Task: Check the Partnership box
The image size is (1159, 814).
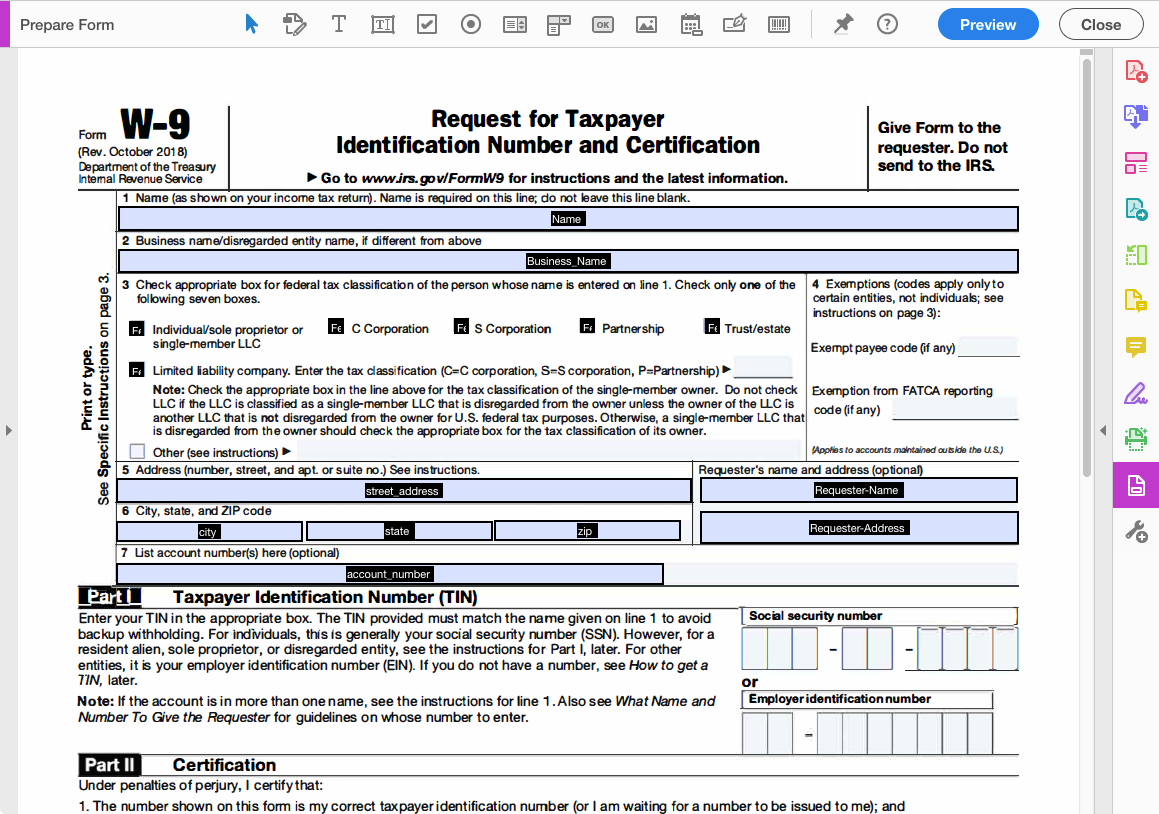Action: tap(588, 326)
